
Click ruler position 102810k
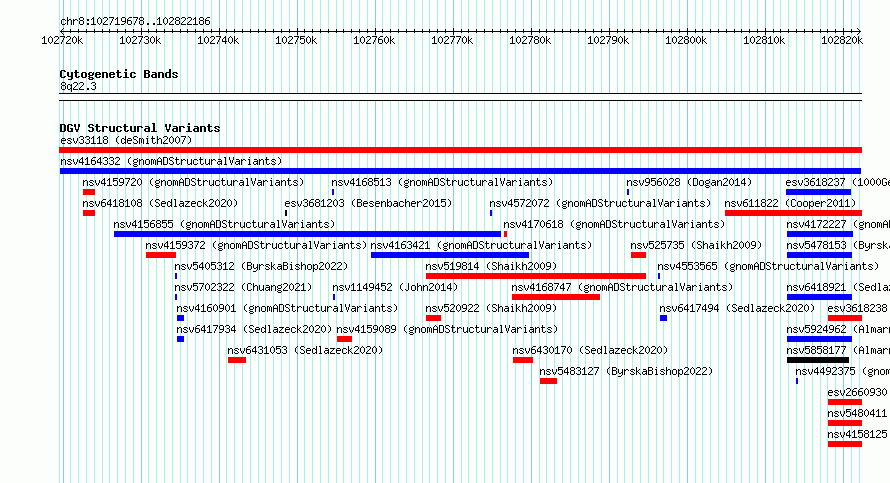(x=764, y=40)
